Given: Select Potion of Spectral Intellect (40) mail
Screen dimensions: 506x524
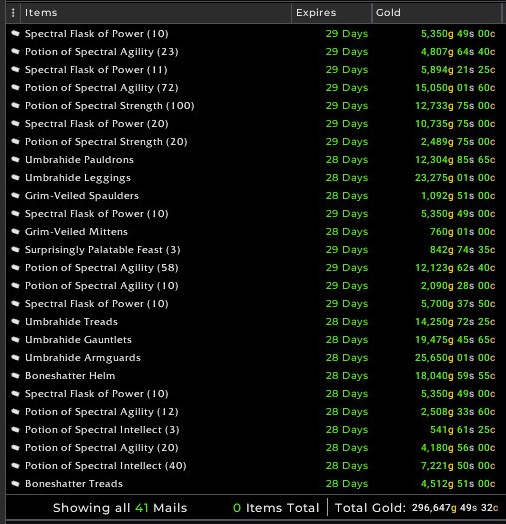Looking at the screenshot, I should click(254, 466).
